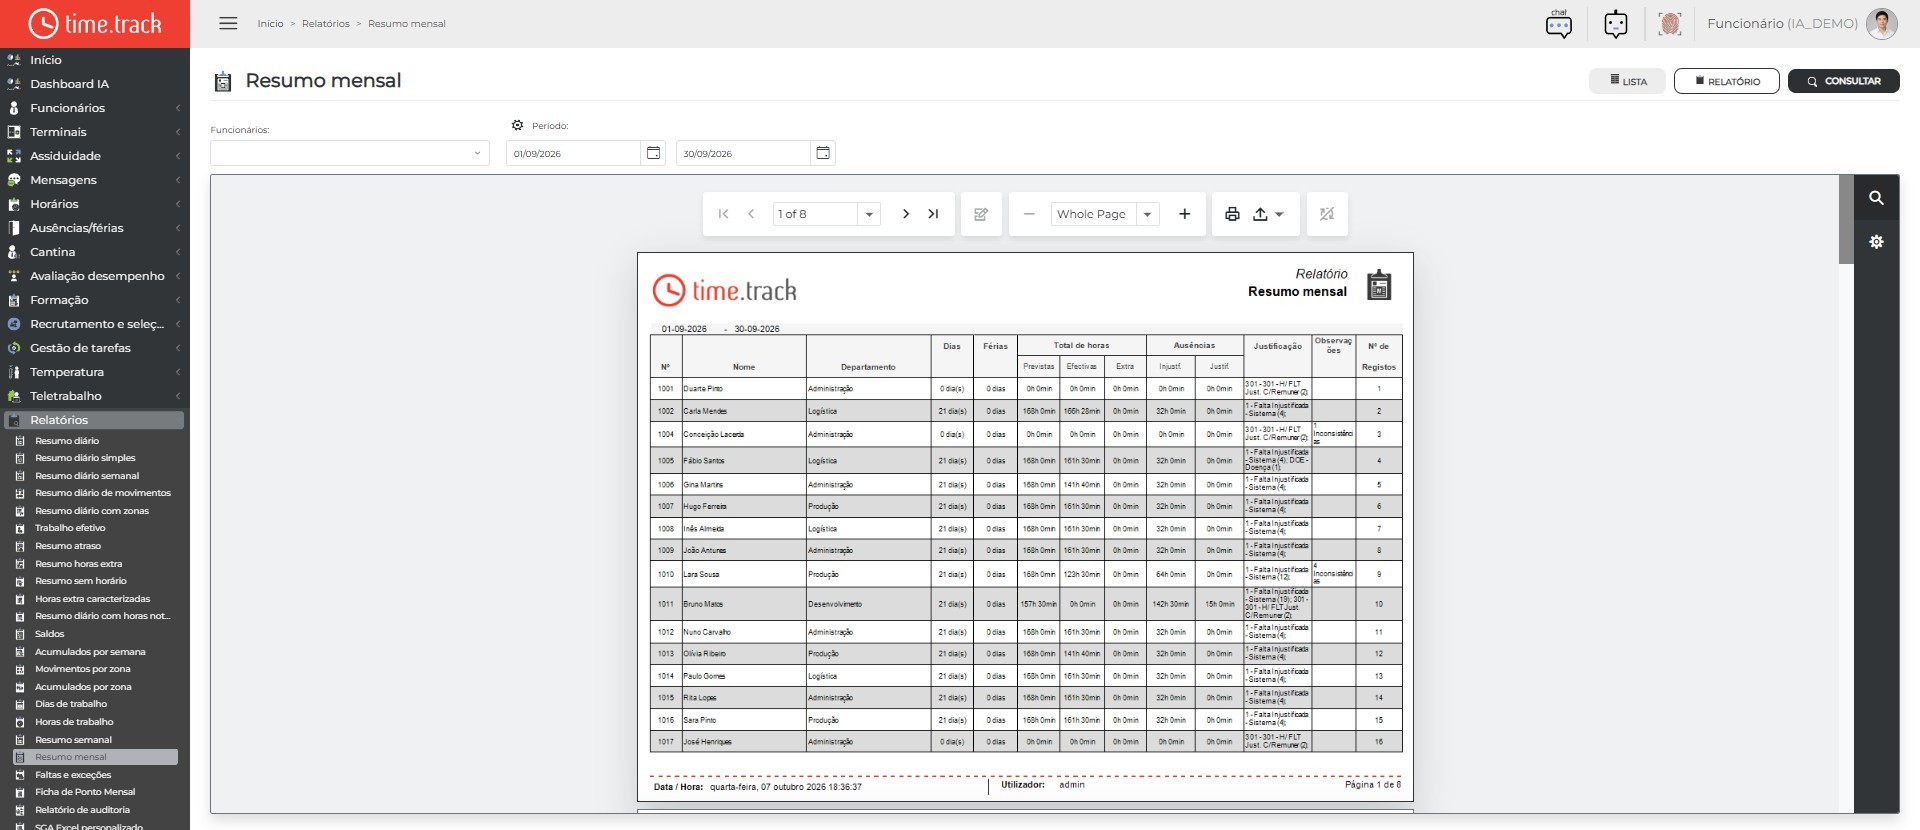Image resolution: width=1920 pixels, height=830 pixels.
Task: Open the user profile avatar
Action: click(x=1881, y=24)
